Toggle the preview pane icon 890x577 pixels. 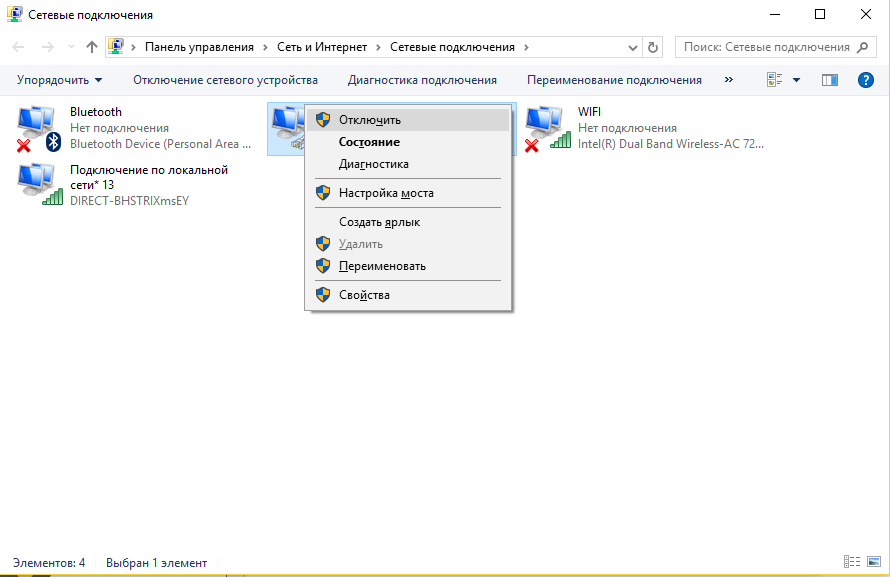829,80
